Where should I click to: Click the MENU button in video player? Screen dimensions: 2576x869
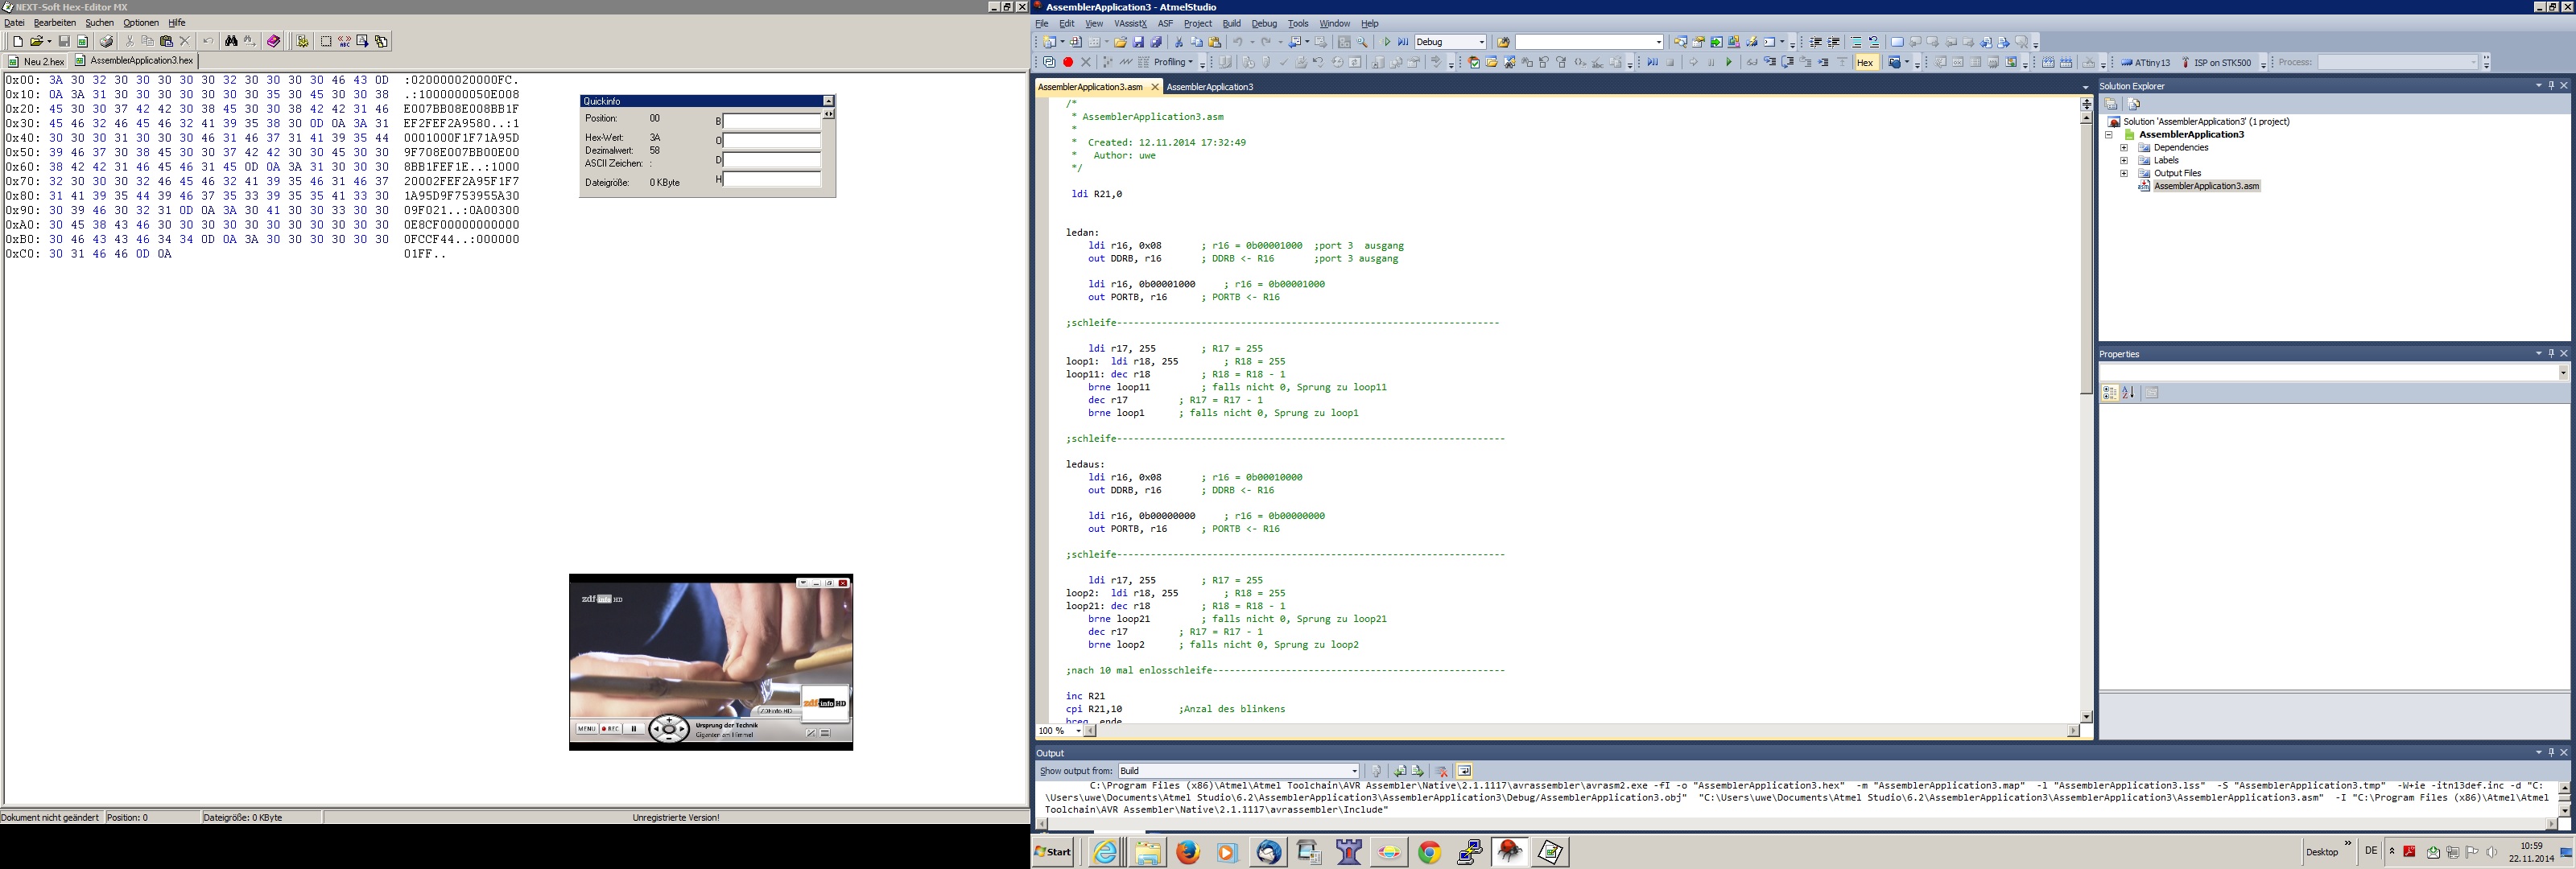[x=587, y=729]
